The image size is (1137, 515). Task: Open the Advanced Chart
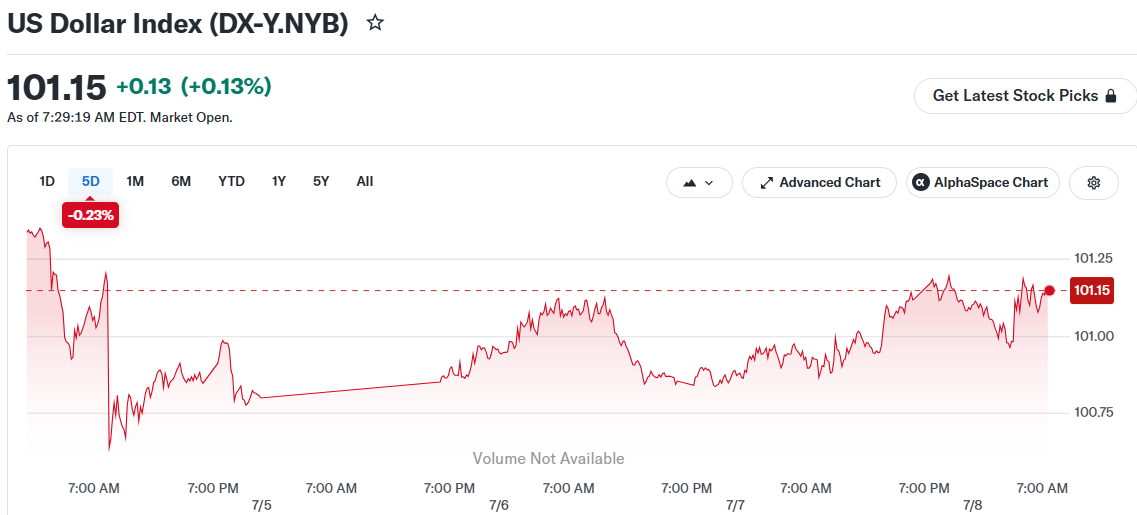(x=819, y=183)
